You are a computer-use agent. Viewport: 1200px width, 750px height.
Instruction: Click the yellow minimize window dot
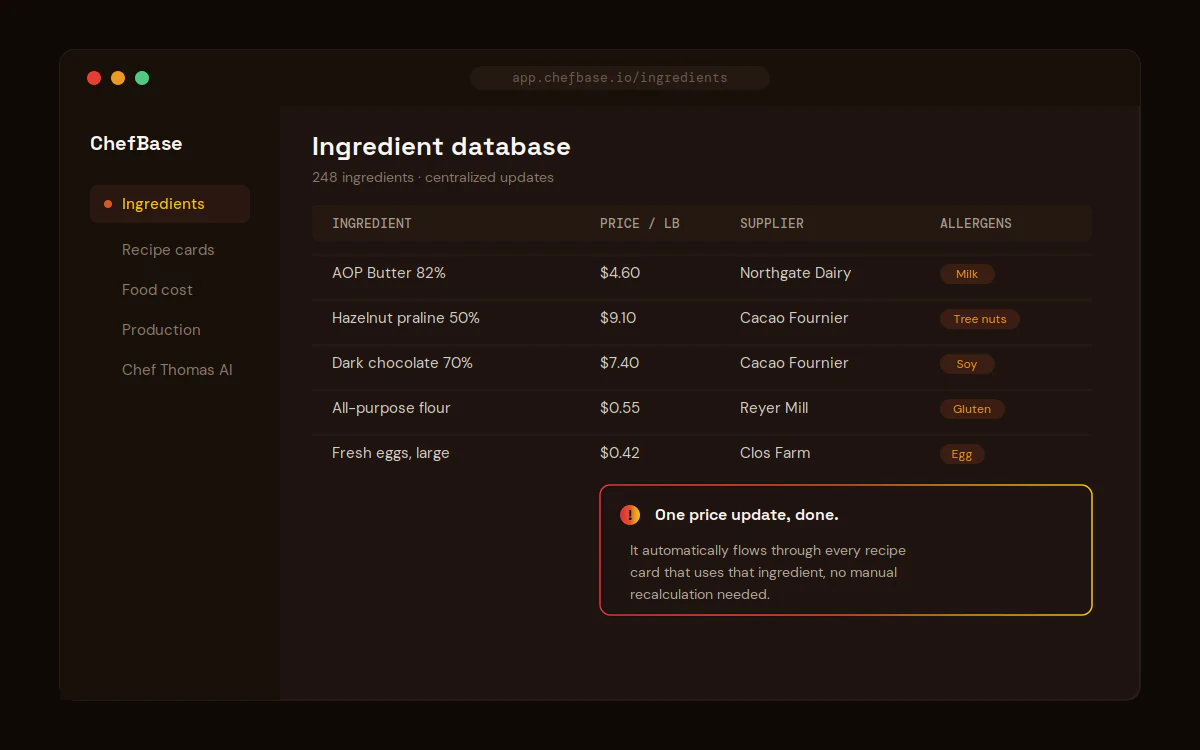[118, 78]
